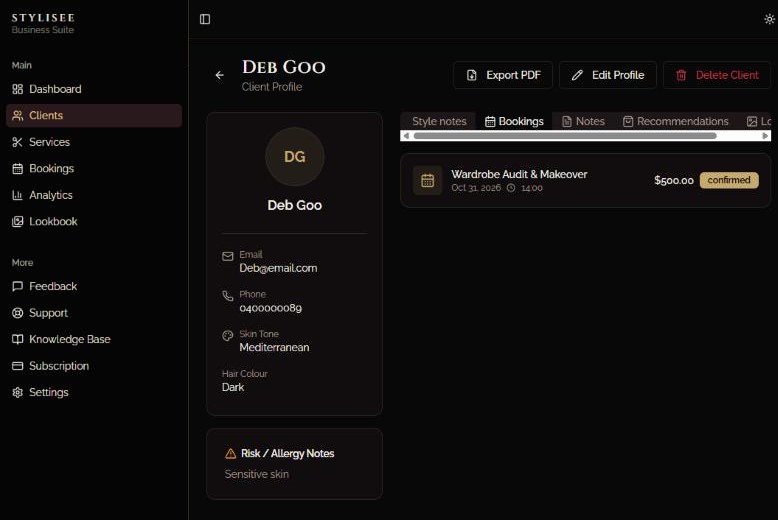Click the Deb@email.com address

tap(278, 268)
